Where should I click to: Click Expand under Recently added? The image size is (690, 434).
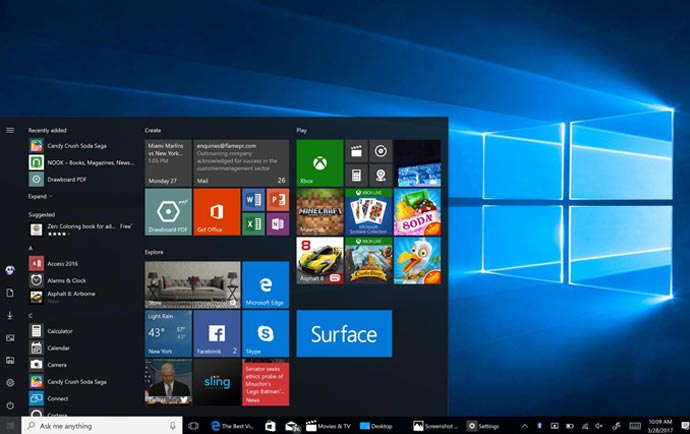click(x=40, y=196)
